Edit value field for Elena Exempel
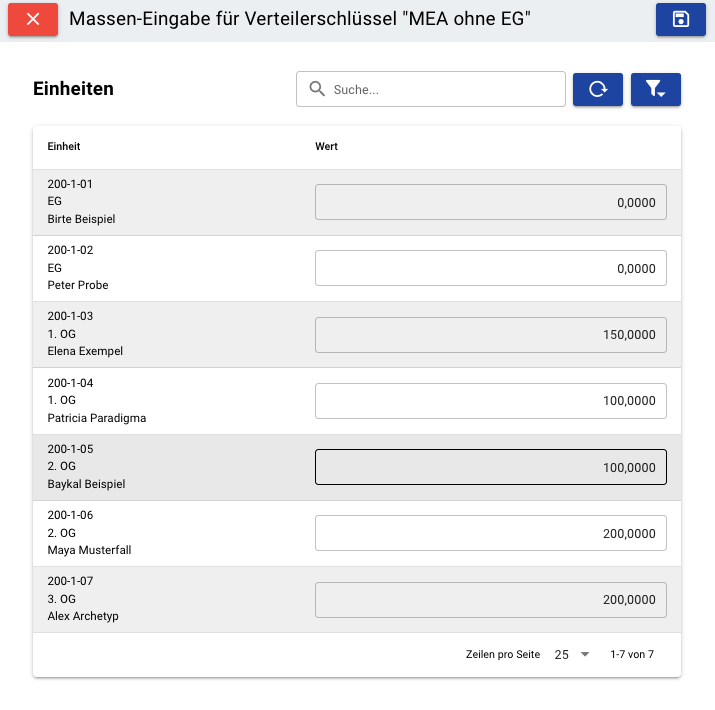Viewport: 715px width, 710px height. pos(491,335)
